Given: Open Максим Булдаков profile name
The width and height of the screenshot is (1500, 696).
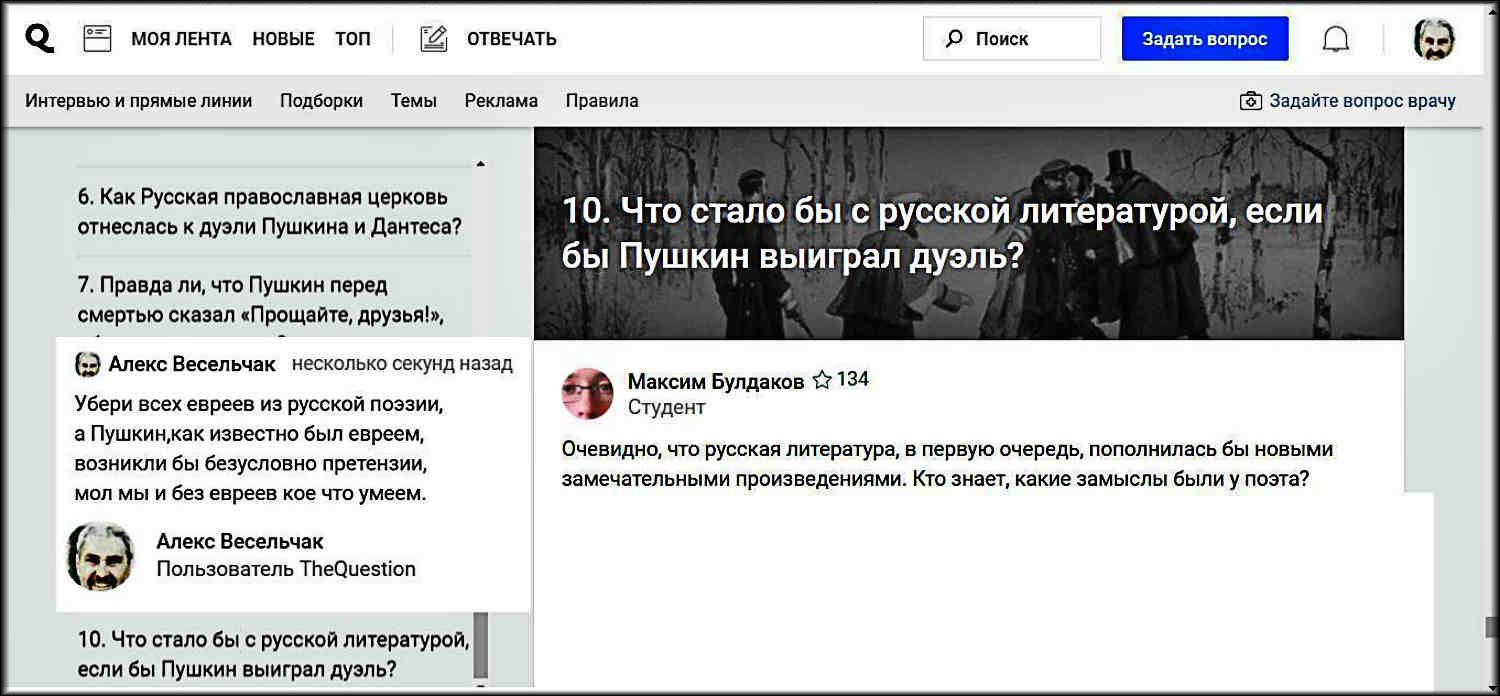Looking at the screenshot, I should (716, 381).
